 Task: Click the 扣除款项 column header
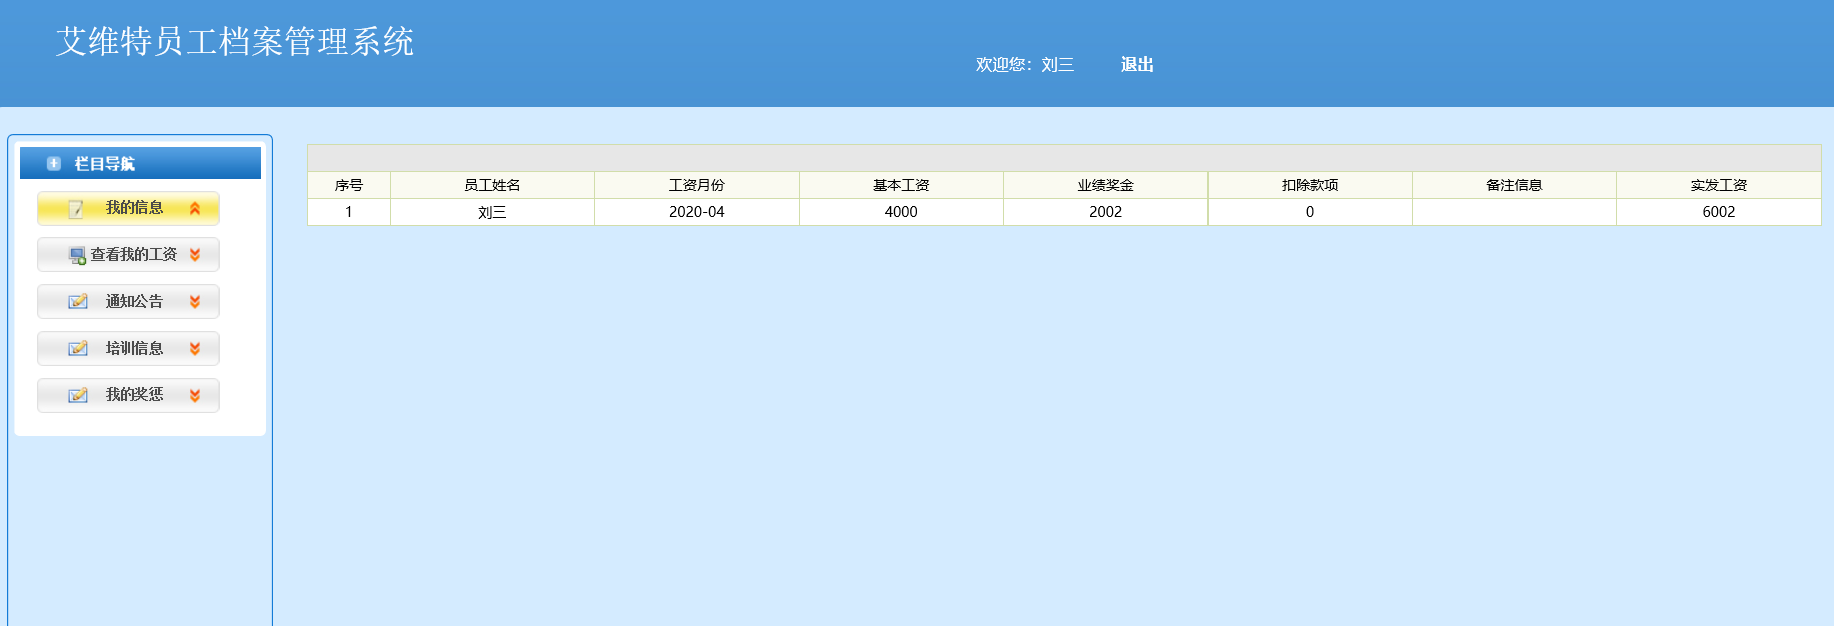[x=1310, y=185]
